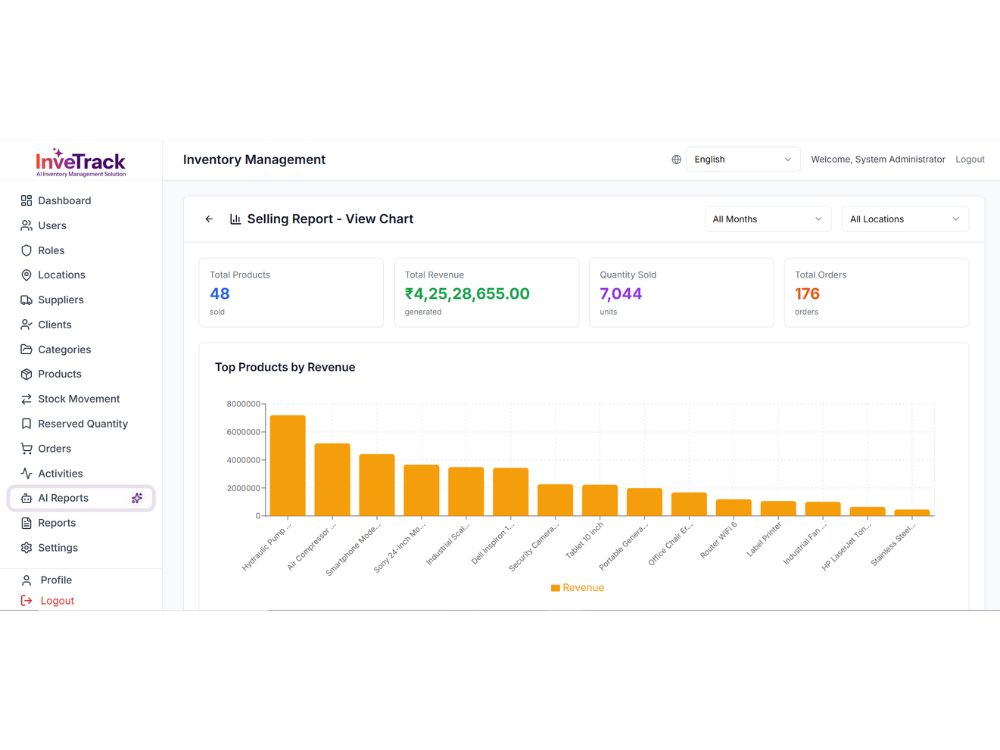Click the Reports document icon
Image resolution: width=1000 pixels, height=750 pixels.
26,523
